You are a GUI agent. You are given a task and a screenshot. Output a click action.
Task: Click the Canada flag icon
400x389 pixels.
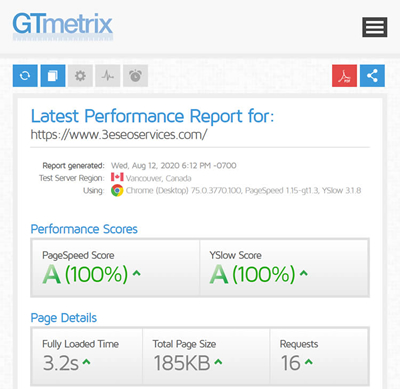pos(117,177)
